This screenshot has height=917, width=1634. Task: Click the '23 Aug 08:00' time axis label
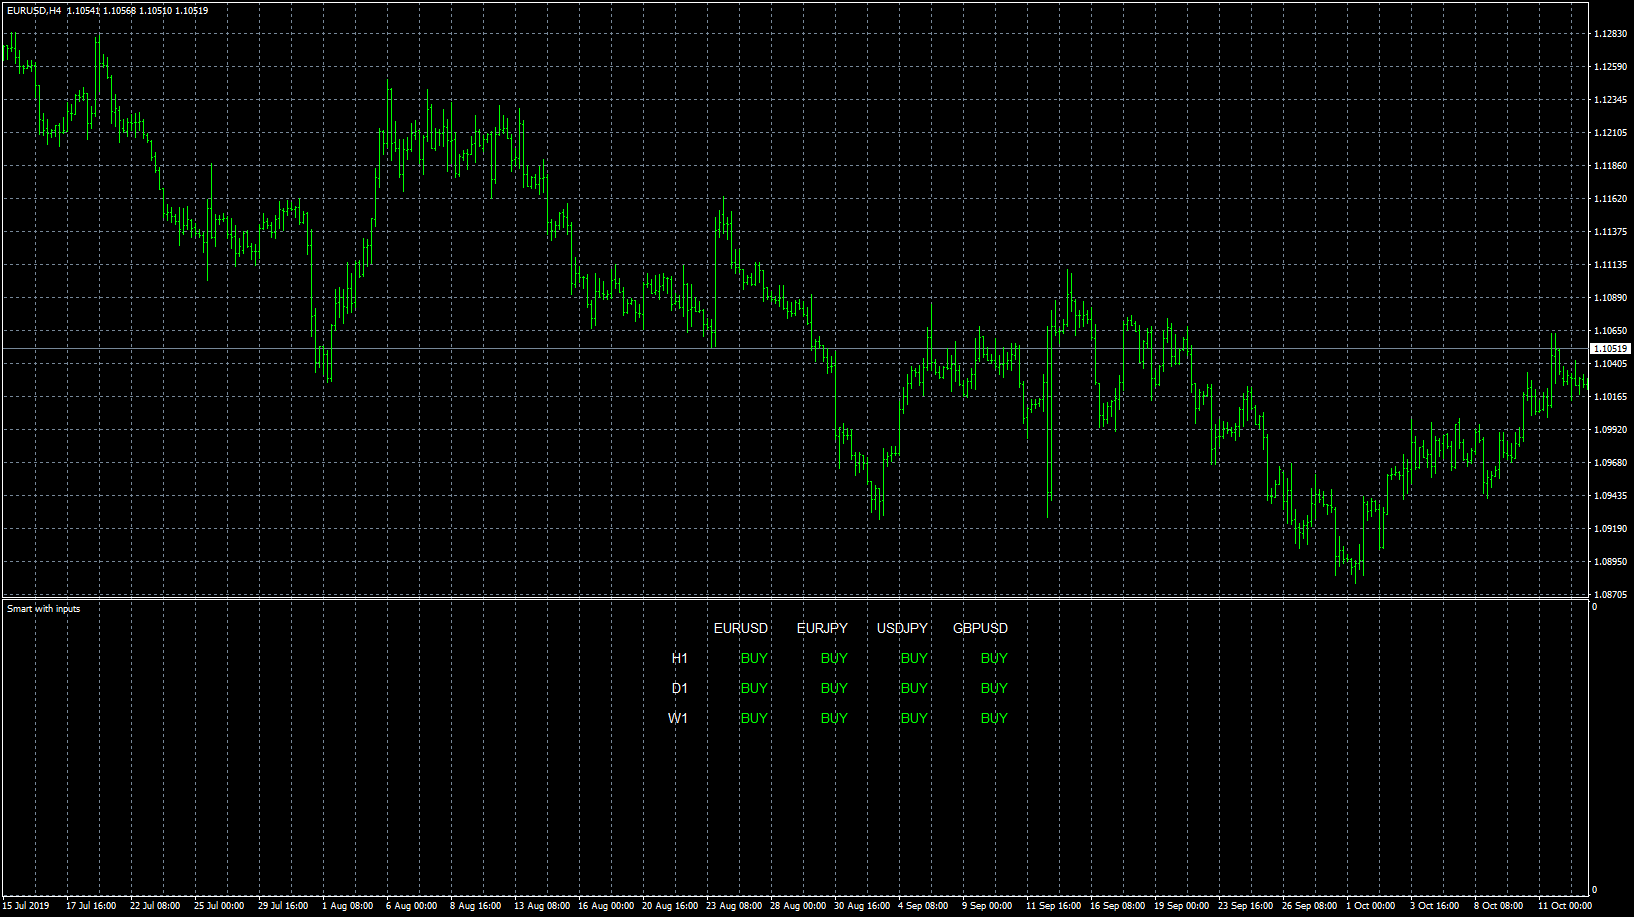tap(734, 906)
